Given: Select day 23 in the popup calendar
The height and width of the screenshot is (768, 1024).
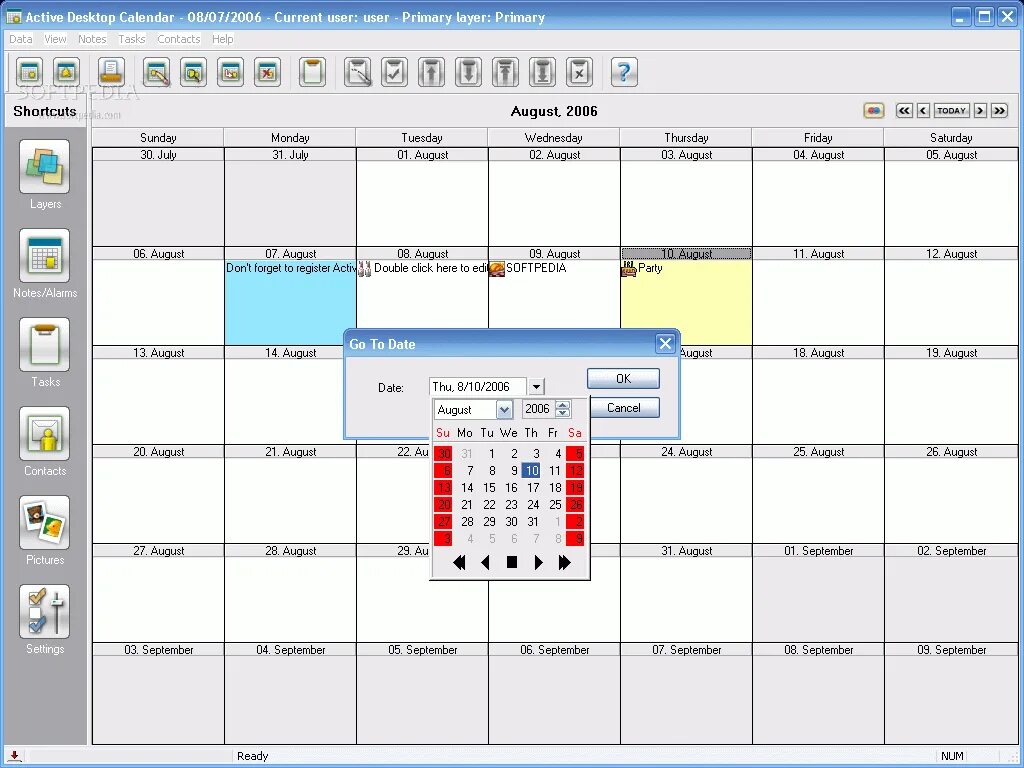Looking at the screenshot, I should (511, 505).
